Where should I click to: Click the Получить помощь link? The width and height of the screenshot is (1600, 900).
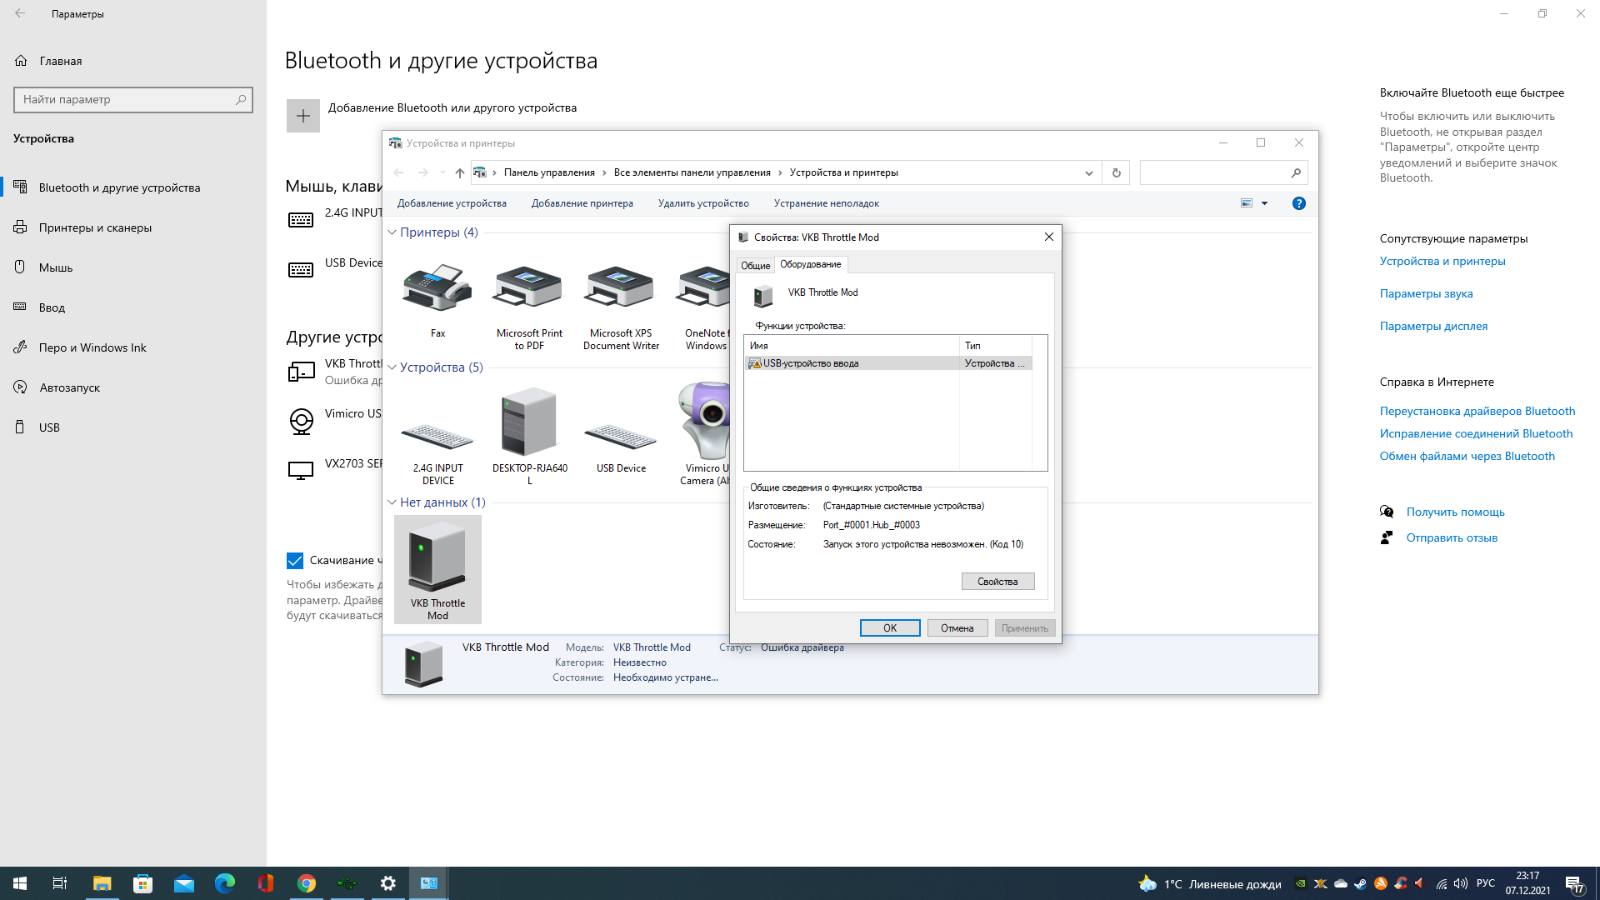tap(1455, 512)
